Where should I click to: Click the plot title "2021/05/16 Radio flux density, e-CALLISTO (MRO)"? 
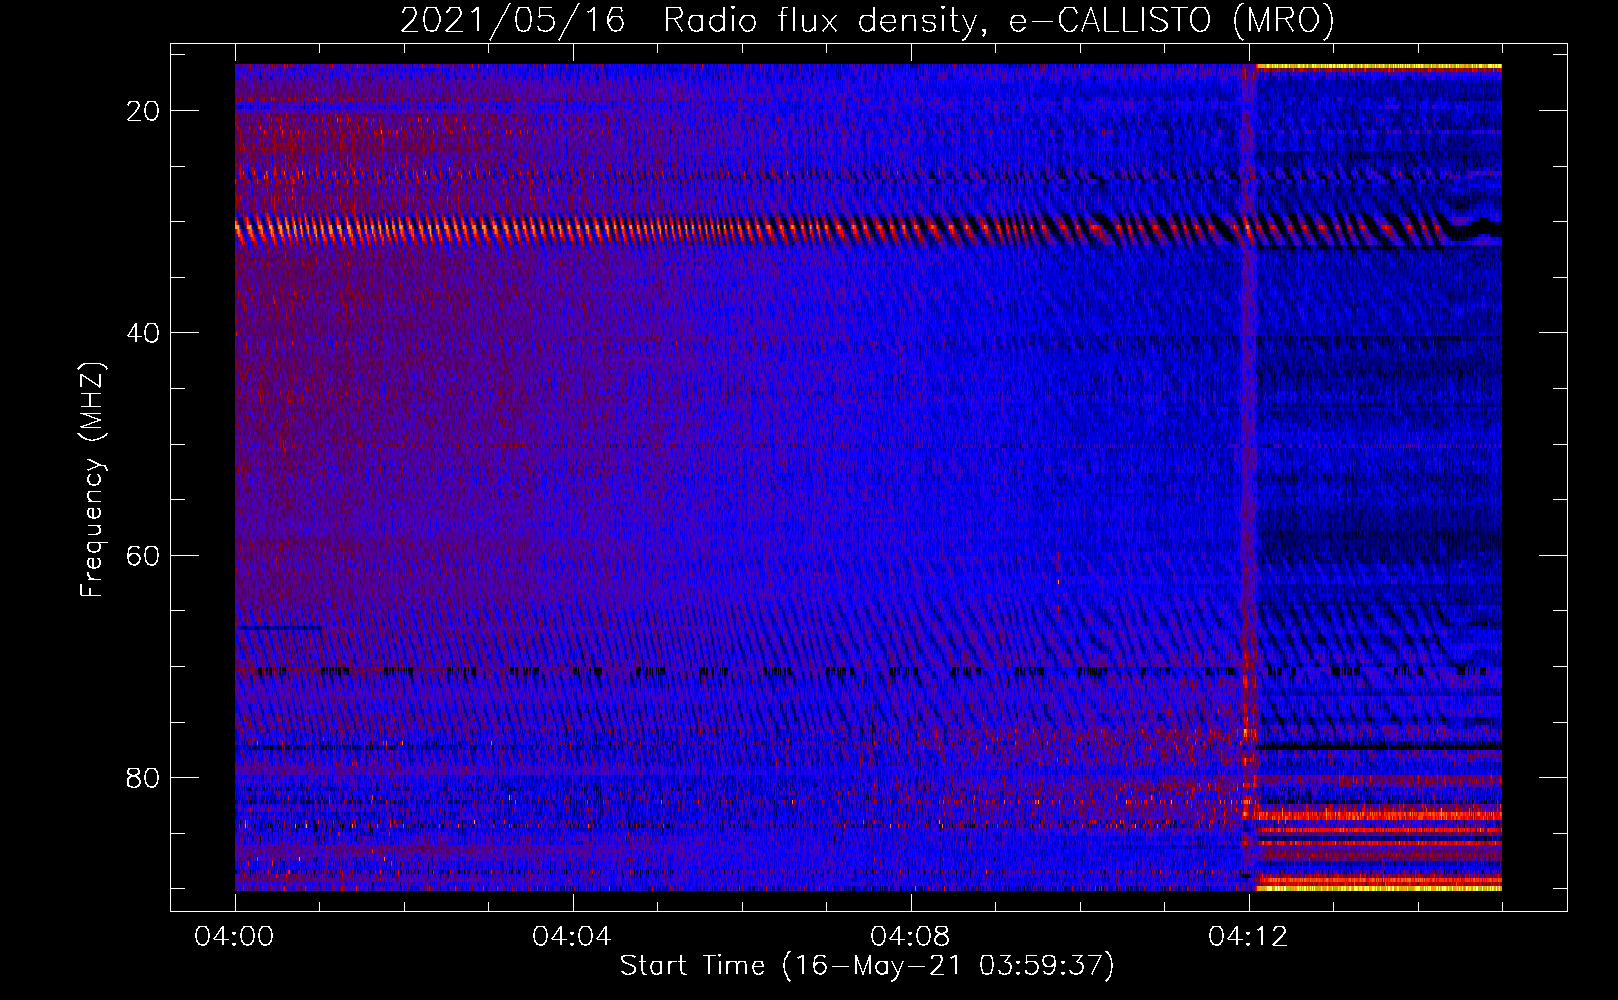click(x=867, y=20)
